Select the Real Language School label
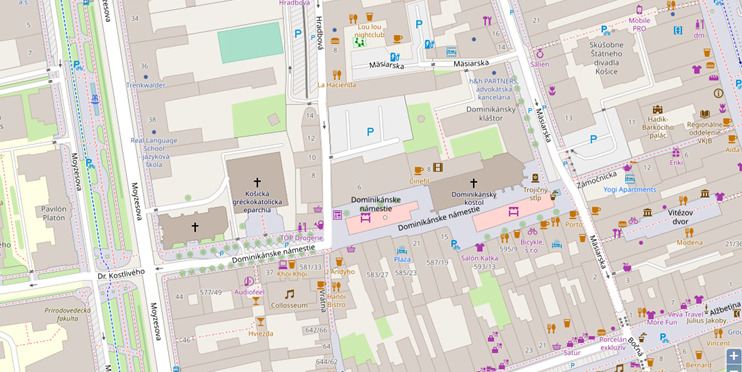Image resolution: width=742 pixels, height=372 pixels. [154, 152]
